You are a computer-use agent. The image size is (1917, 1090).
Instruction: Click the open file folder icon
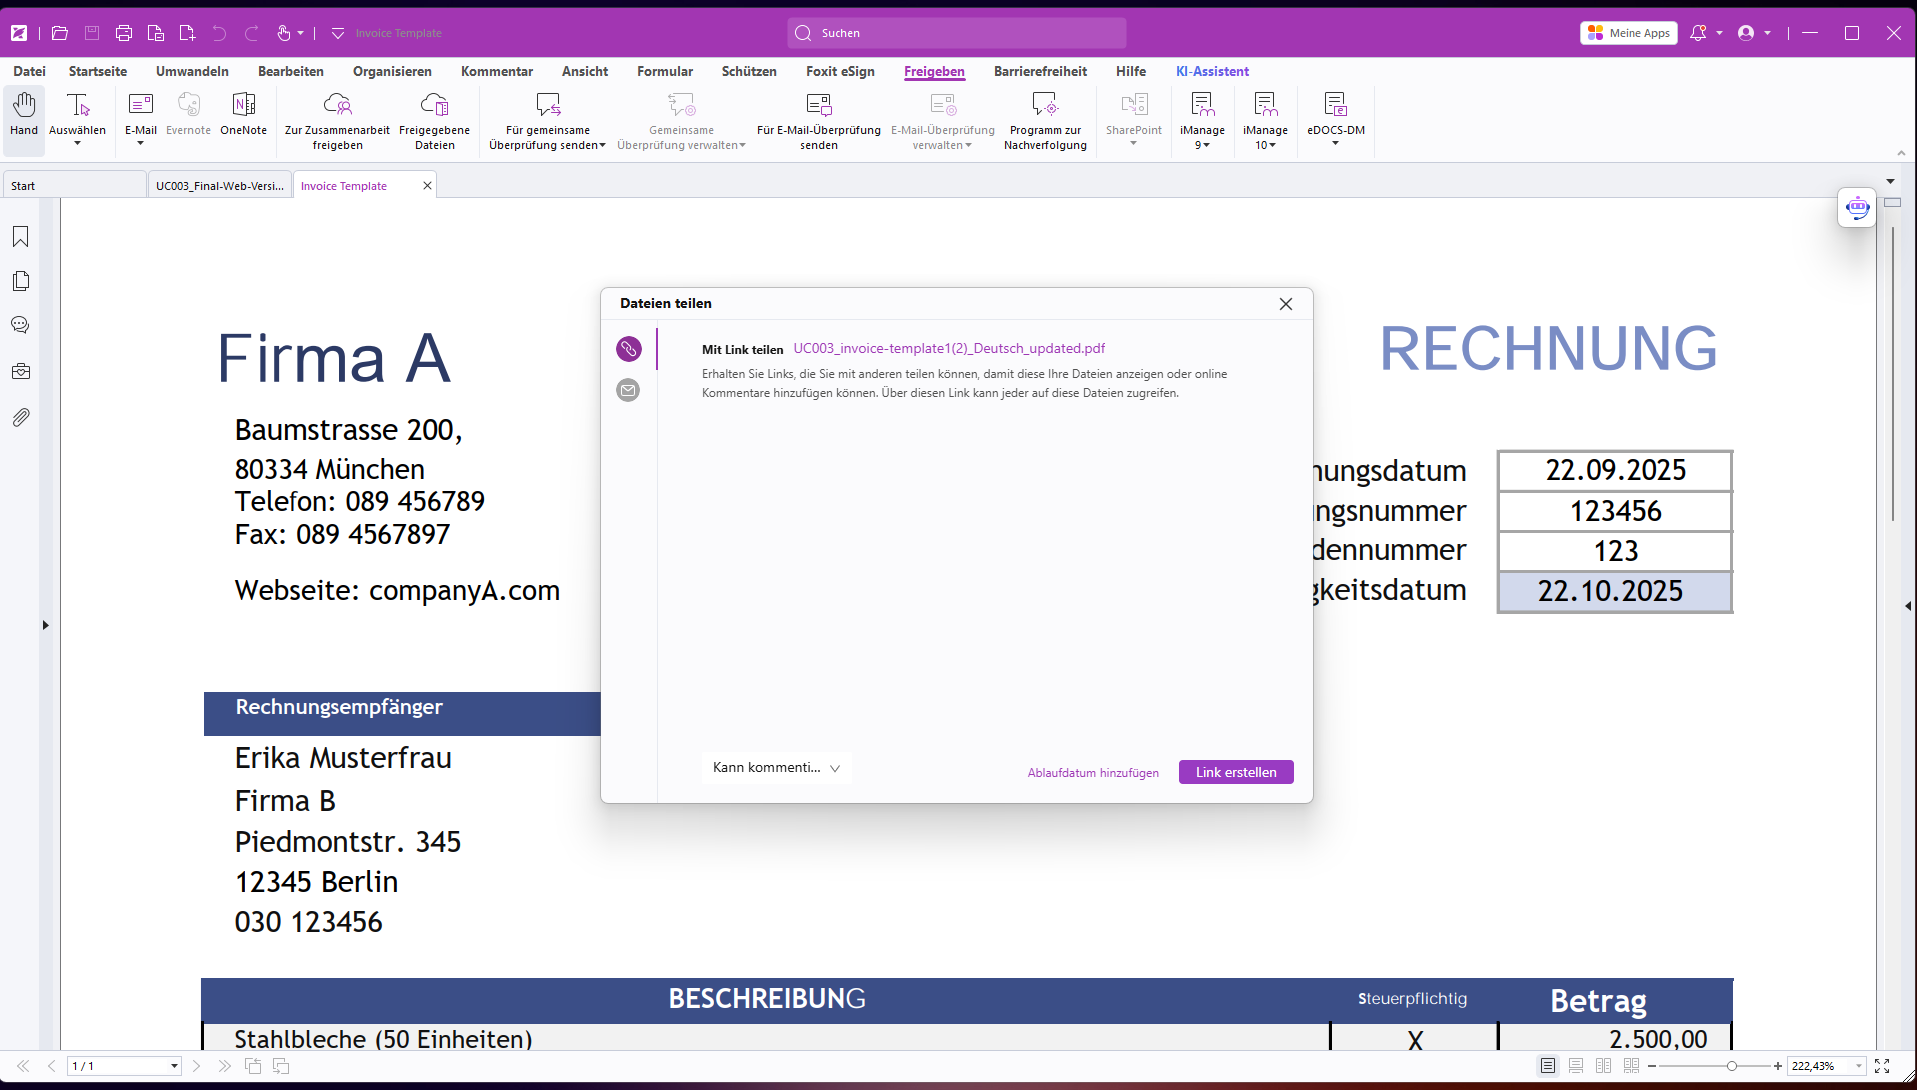(60, 33)
